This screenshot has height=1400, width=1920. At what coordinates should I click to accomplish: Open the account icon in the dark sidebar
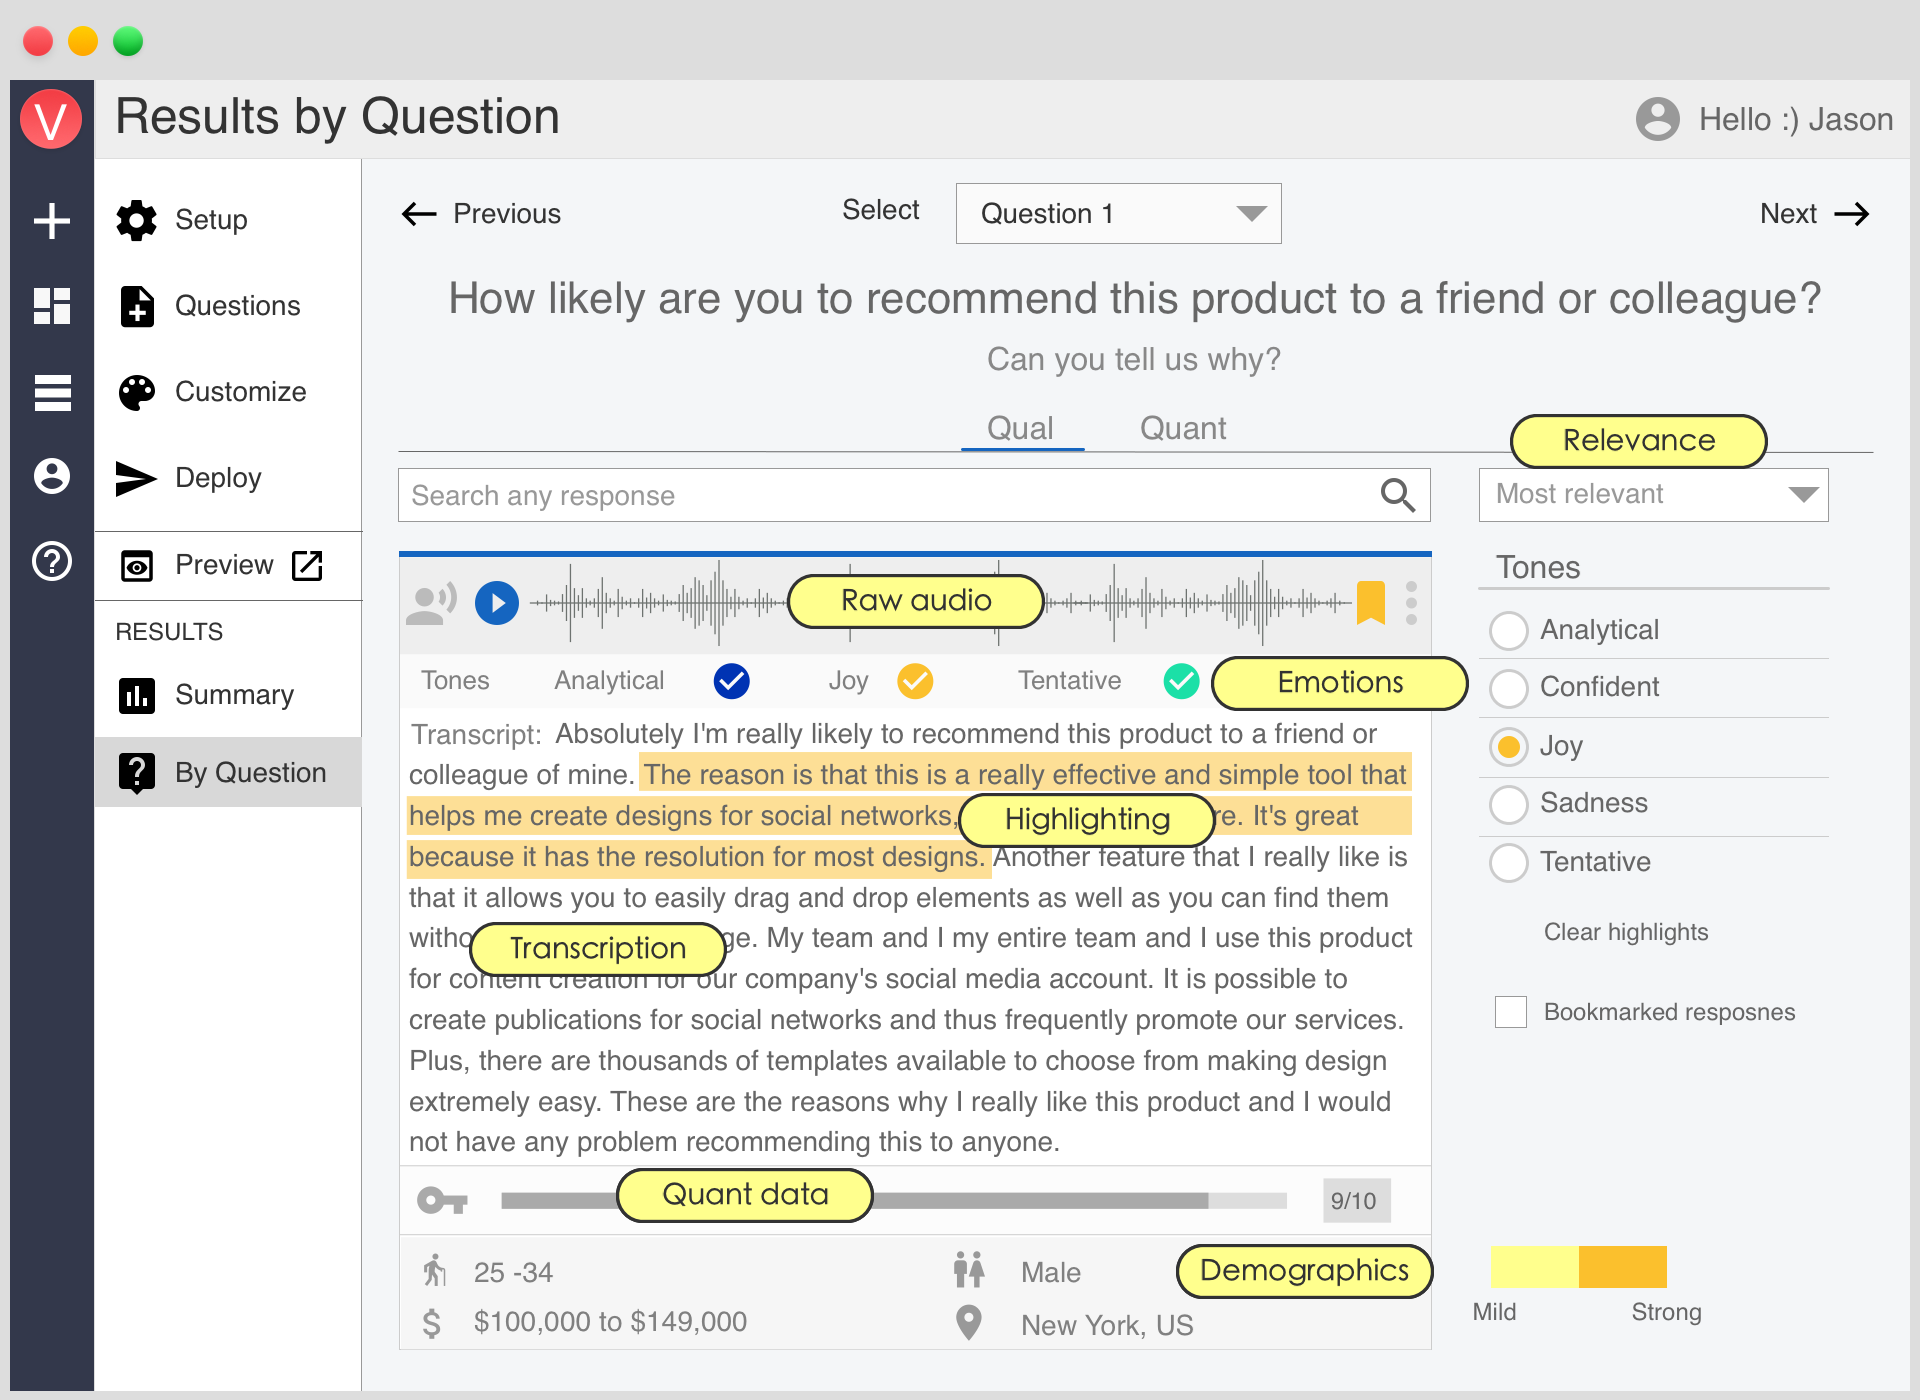coord(52,476)
